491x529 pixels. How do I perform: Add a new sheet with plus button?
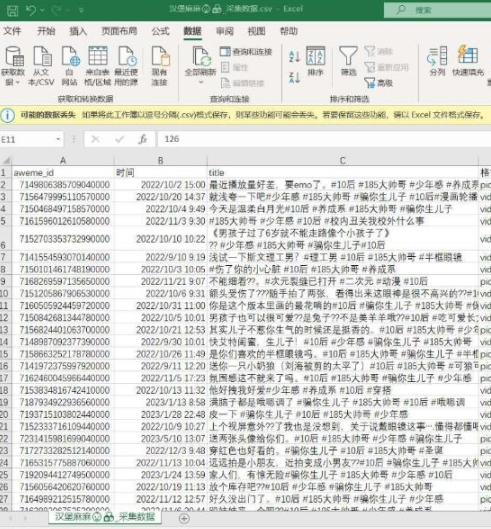point(184,519)
